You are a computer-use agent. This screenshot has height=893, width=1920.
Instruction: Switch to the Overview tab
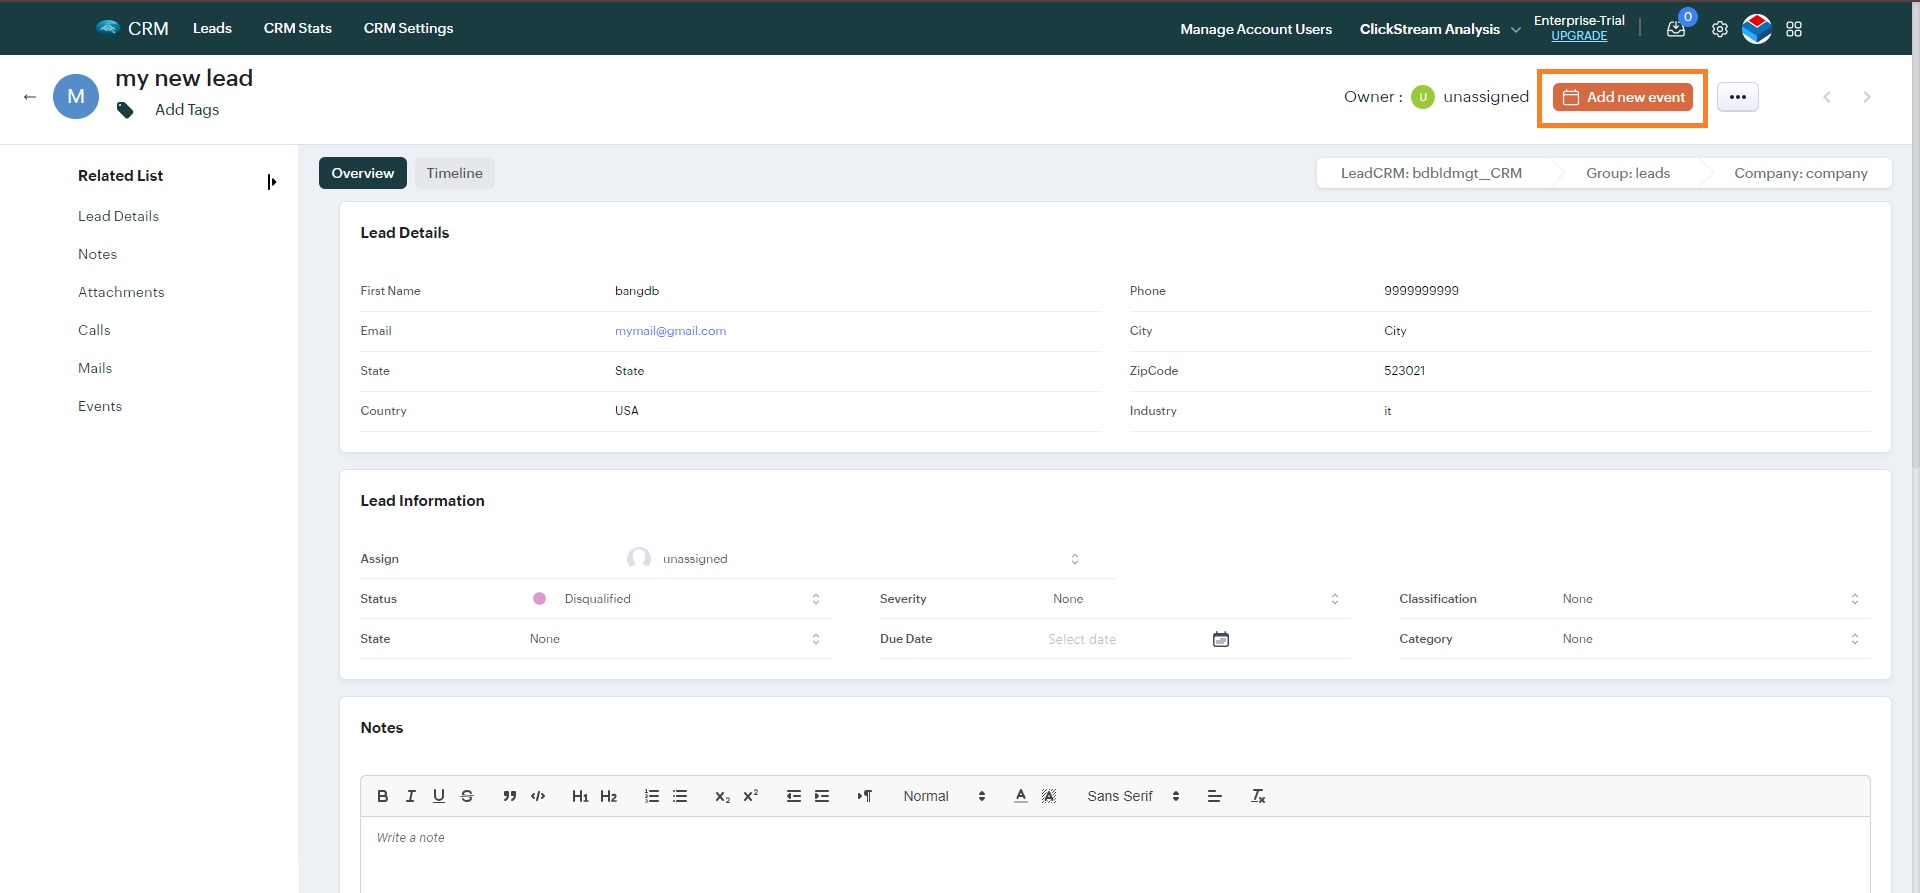click(363, 173)
